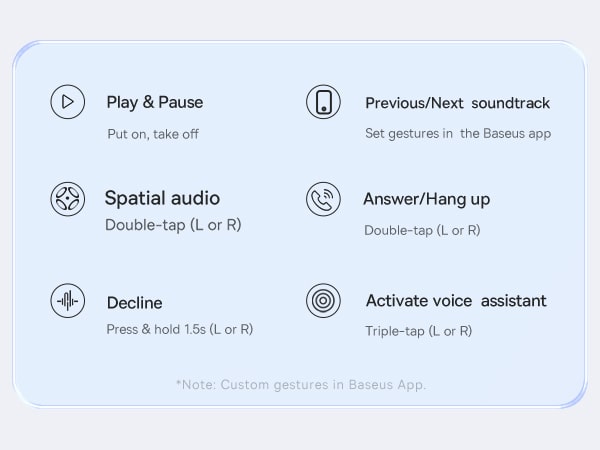Click Double-tap text under Spatial audio
Screen dimensions: 600x450
[x=173, y=226]
